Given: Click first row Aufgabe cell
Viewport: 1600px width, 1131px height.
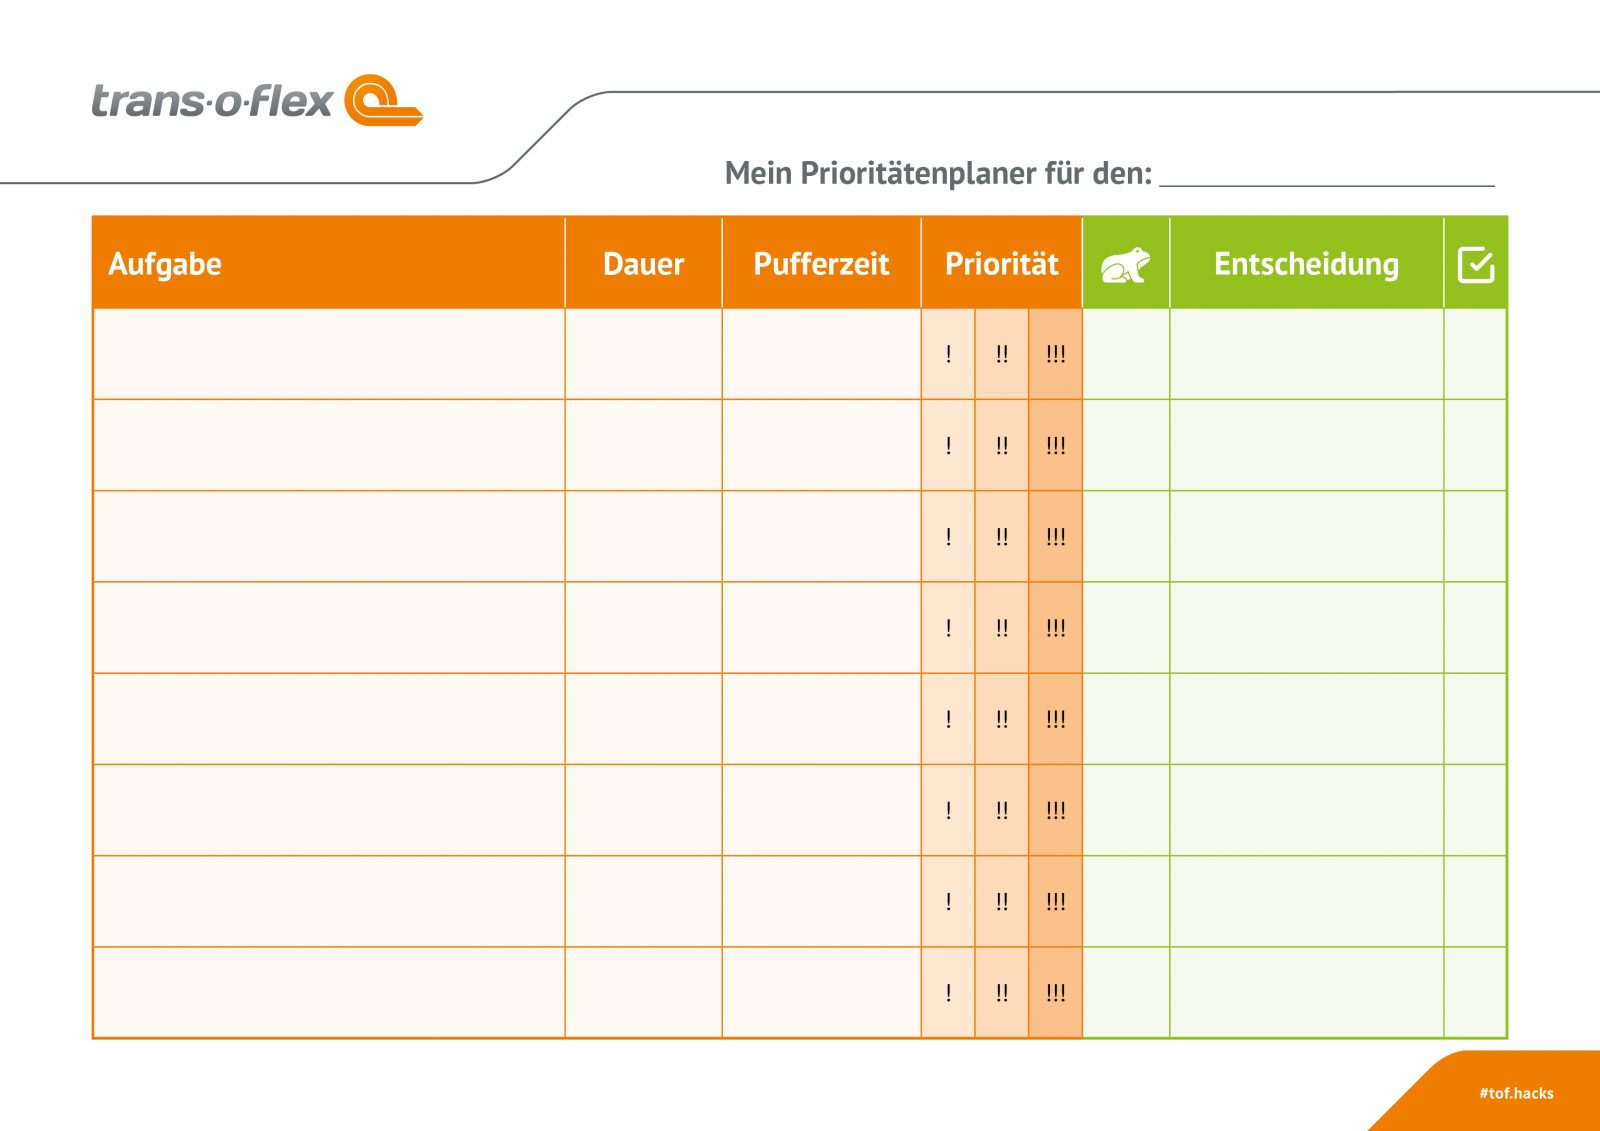Looking at the screenshot, I should [x=329, y=354].
